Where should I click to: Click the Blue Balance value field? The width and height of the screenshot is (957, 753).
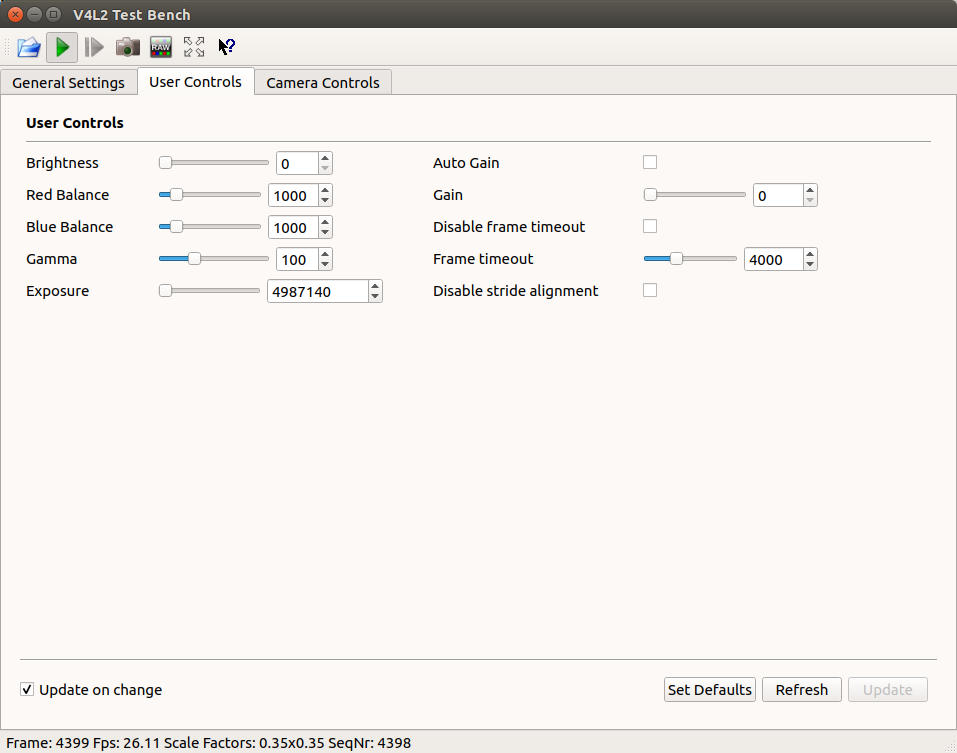pyautogui.click(x=293, y=227)
